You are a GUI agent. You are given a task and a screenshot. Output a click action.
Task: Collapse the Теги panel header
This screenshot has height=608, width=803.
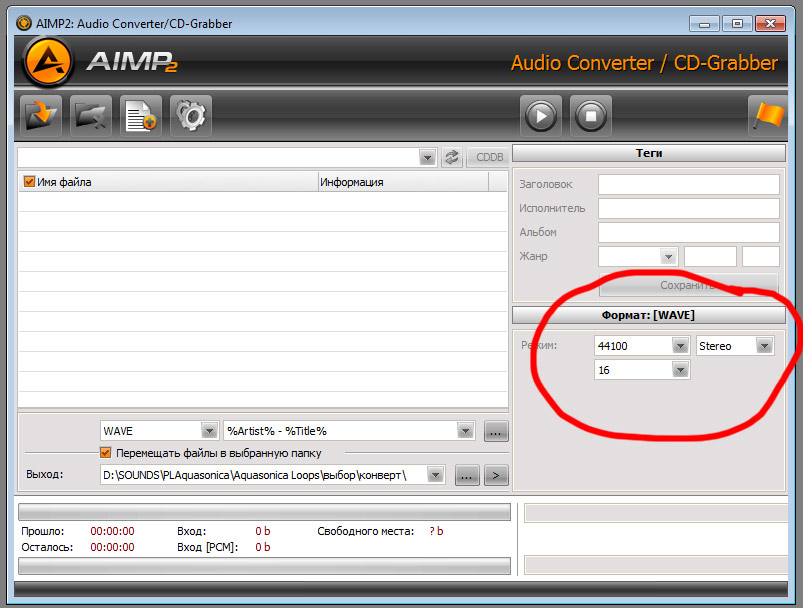pos(649,153)
